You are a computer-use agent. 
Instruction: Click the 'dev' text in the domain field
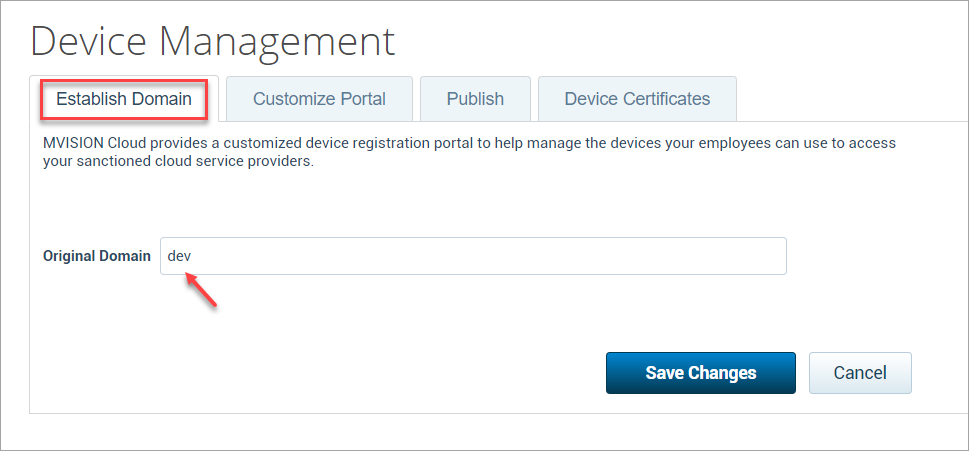(x=179, y=256)
